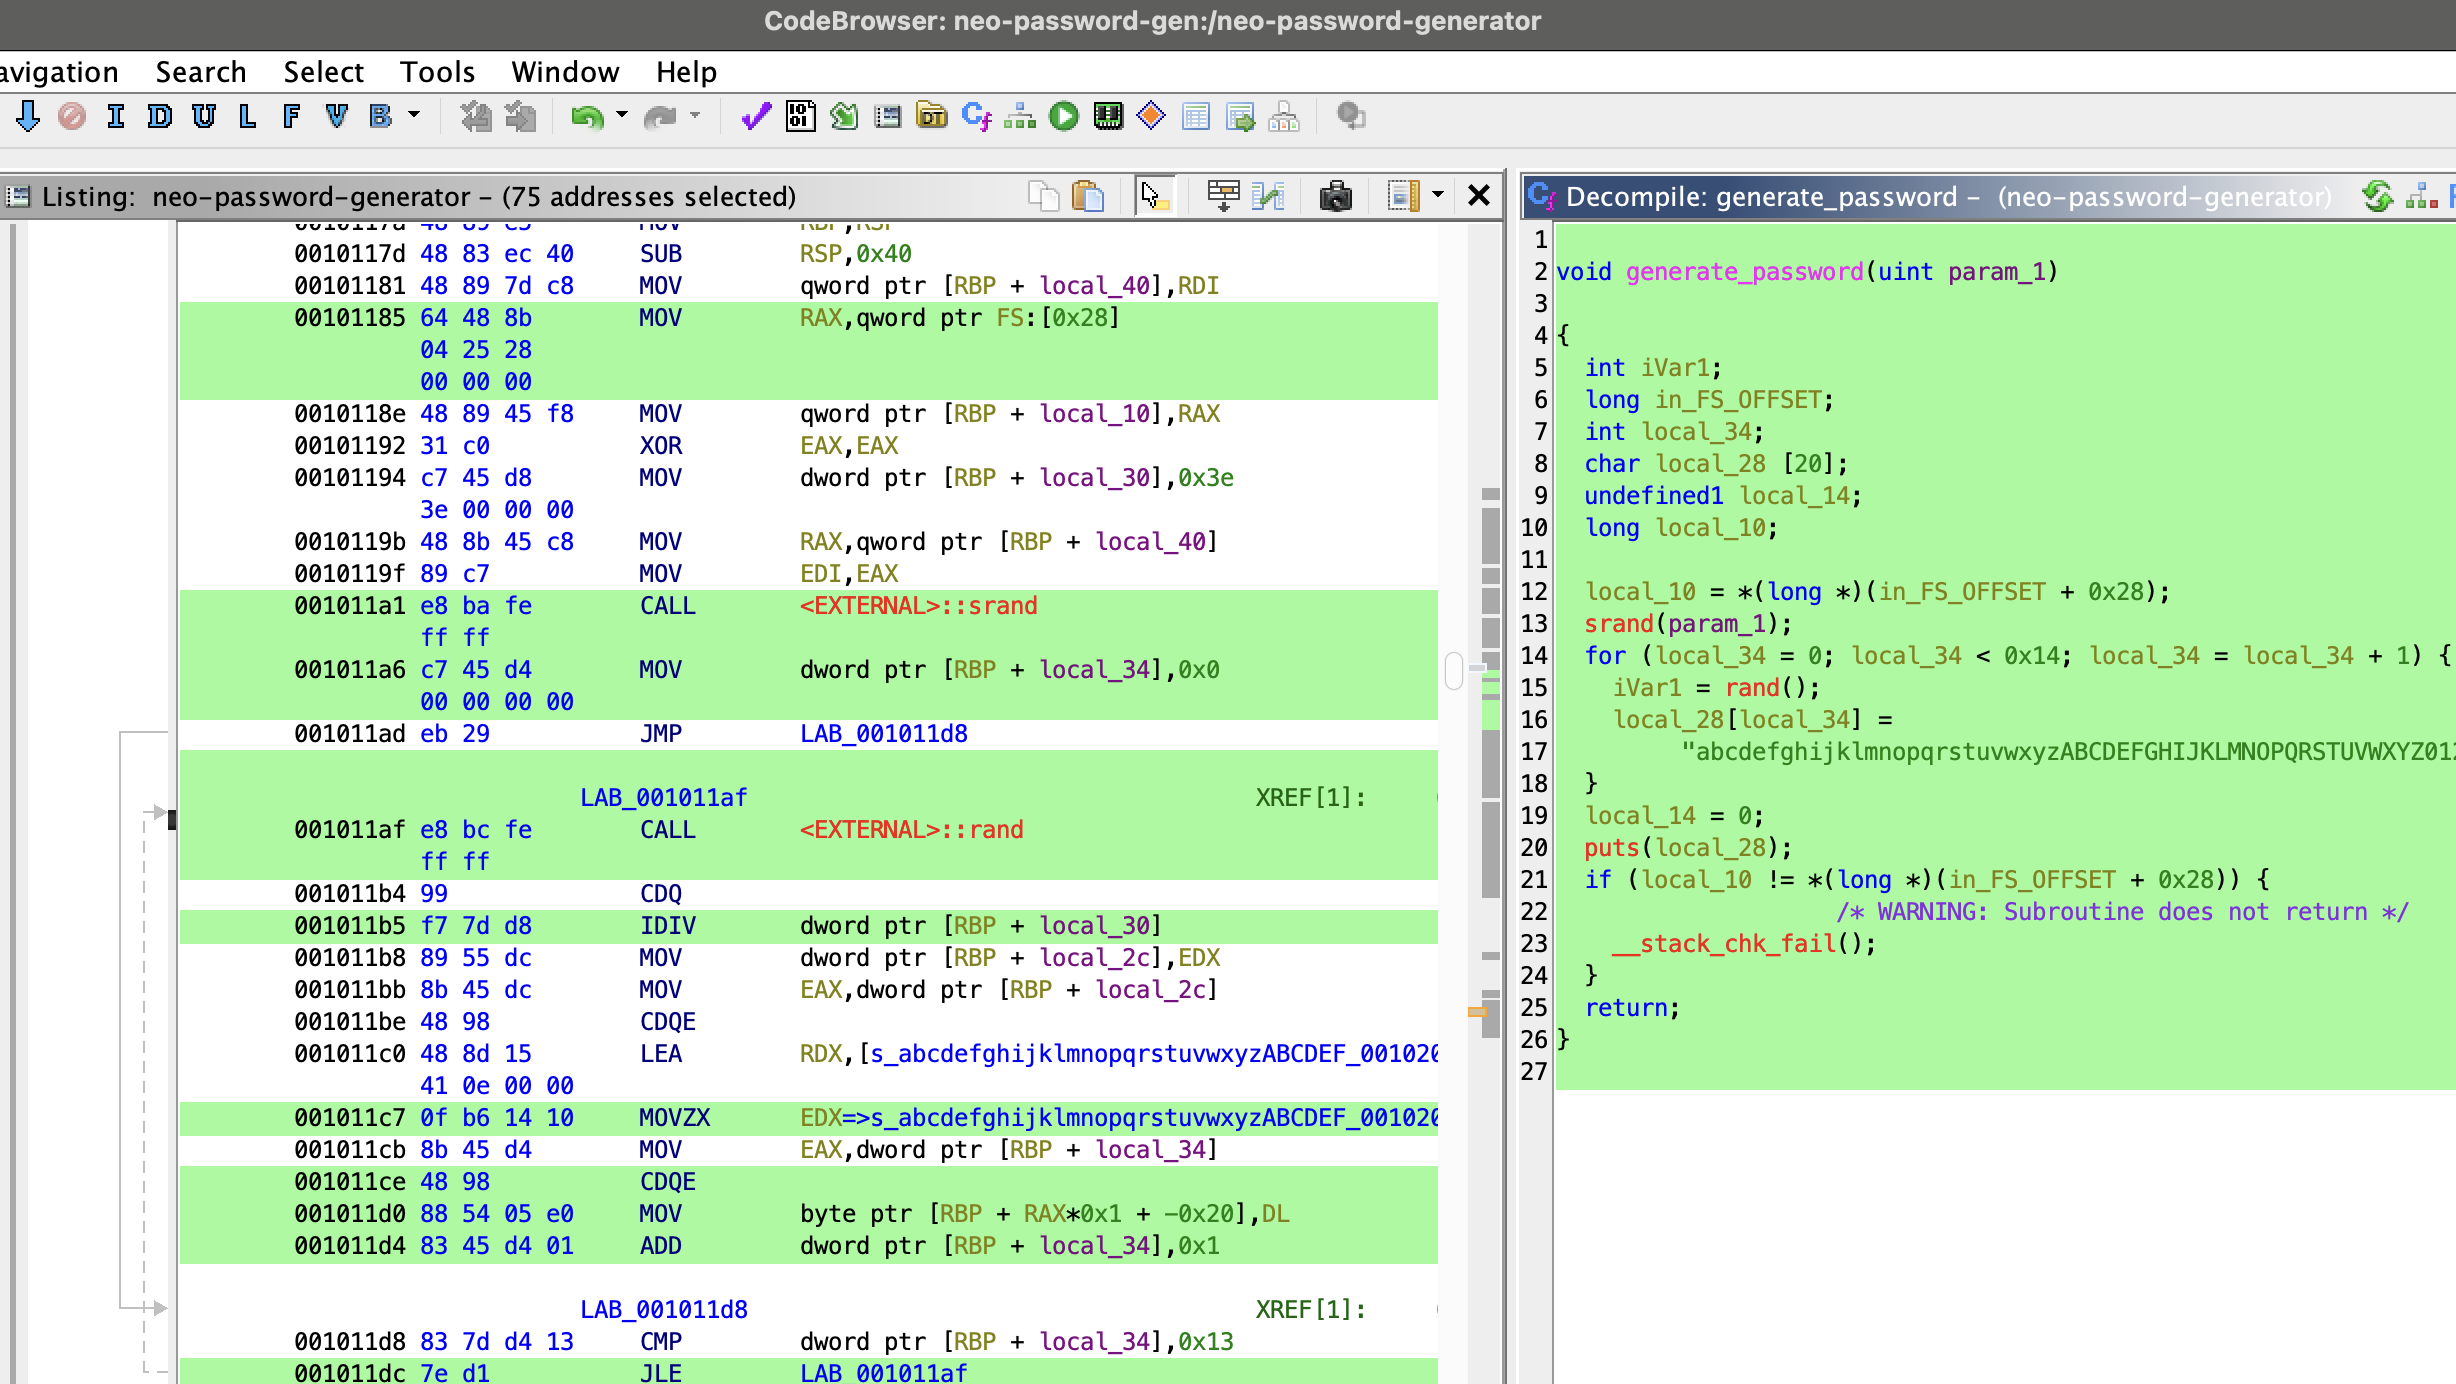Open the redo history dropdown arrow
Screen dimensions: 2456x1384
(697, 116)
